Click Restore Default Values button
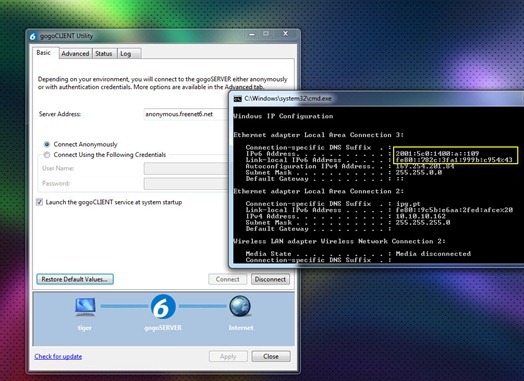This screenshot has height=381, width=524. 75,279
